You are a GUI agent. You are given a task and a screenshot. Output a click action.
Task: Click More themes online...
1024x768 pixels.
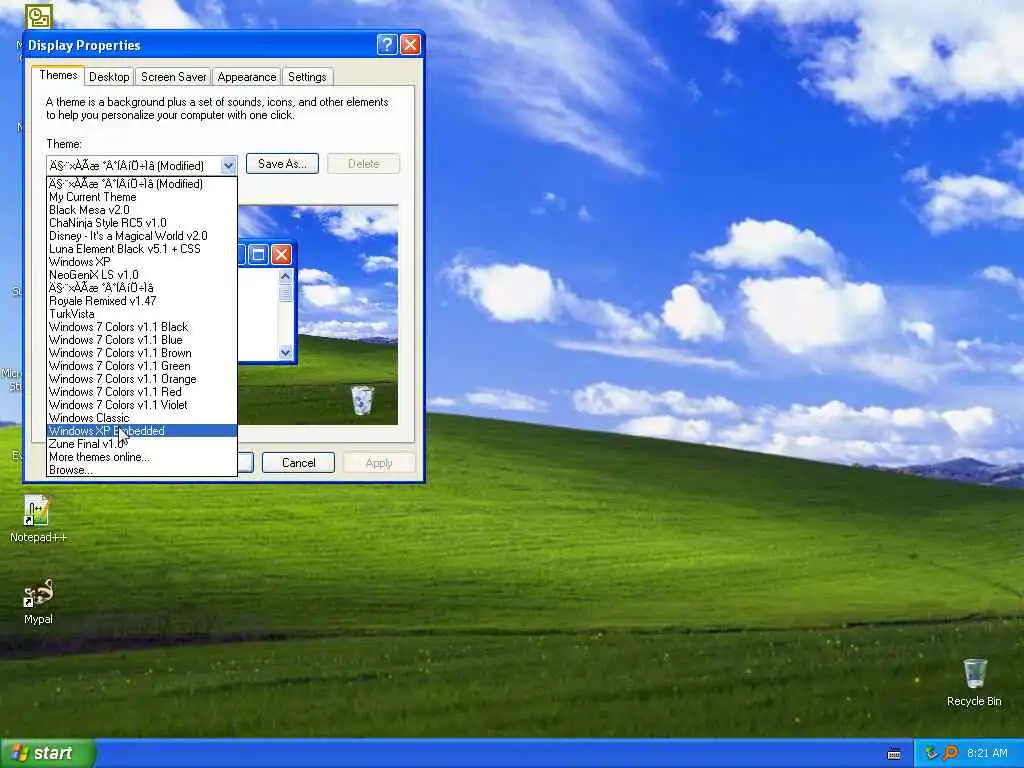coord(142,457)
